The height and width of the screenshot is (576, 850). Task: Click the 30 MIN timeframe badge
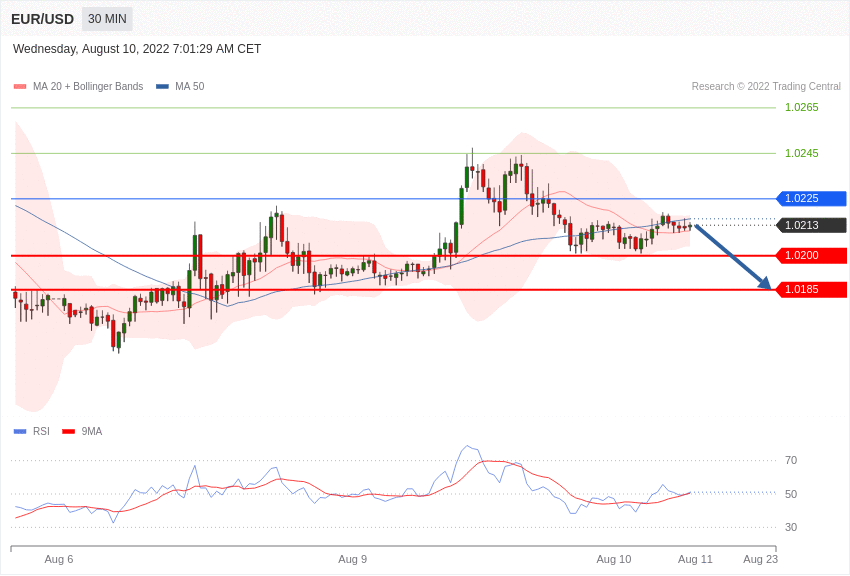coord(107,19)
